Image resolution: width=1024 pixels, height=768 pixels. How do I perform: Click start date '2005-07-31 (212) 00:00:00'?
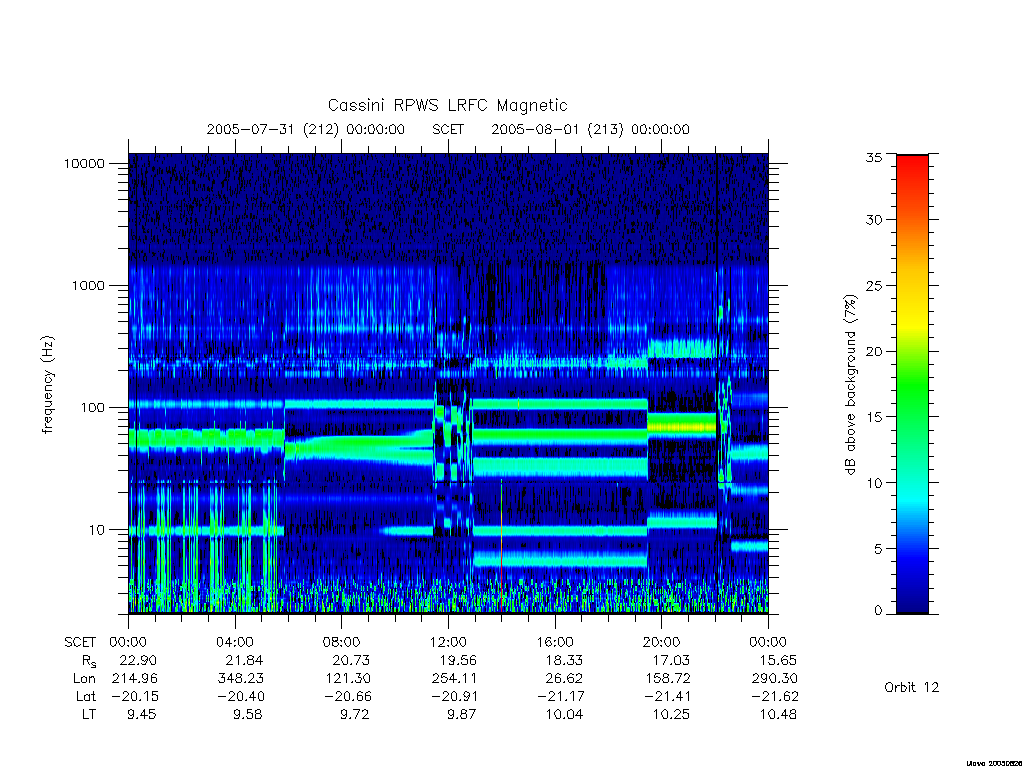coord(306,129)
